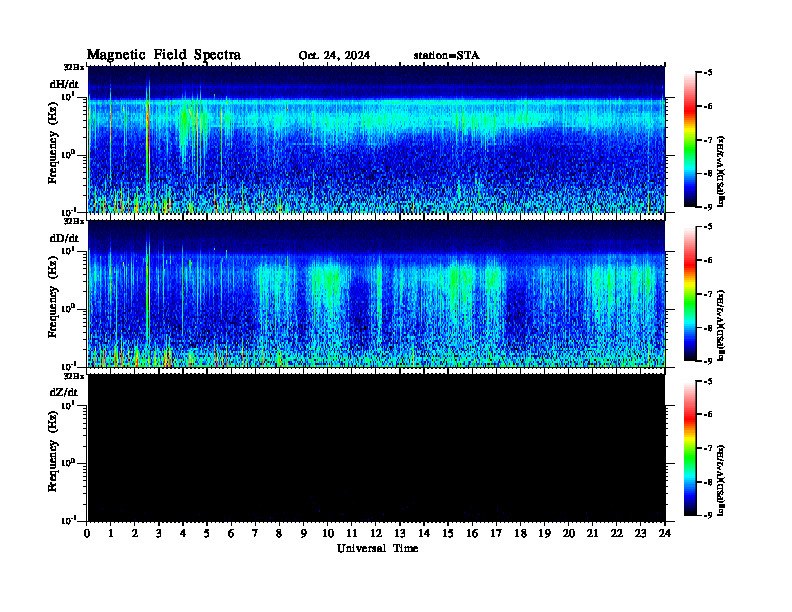Image resolution: width=792 pixels, height=612 pixels.
Task: Click hour "22" on the time axis
Action: pyautogui.click(x=617, y=534)
